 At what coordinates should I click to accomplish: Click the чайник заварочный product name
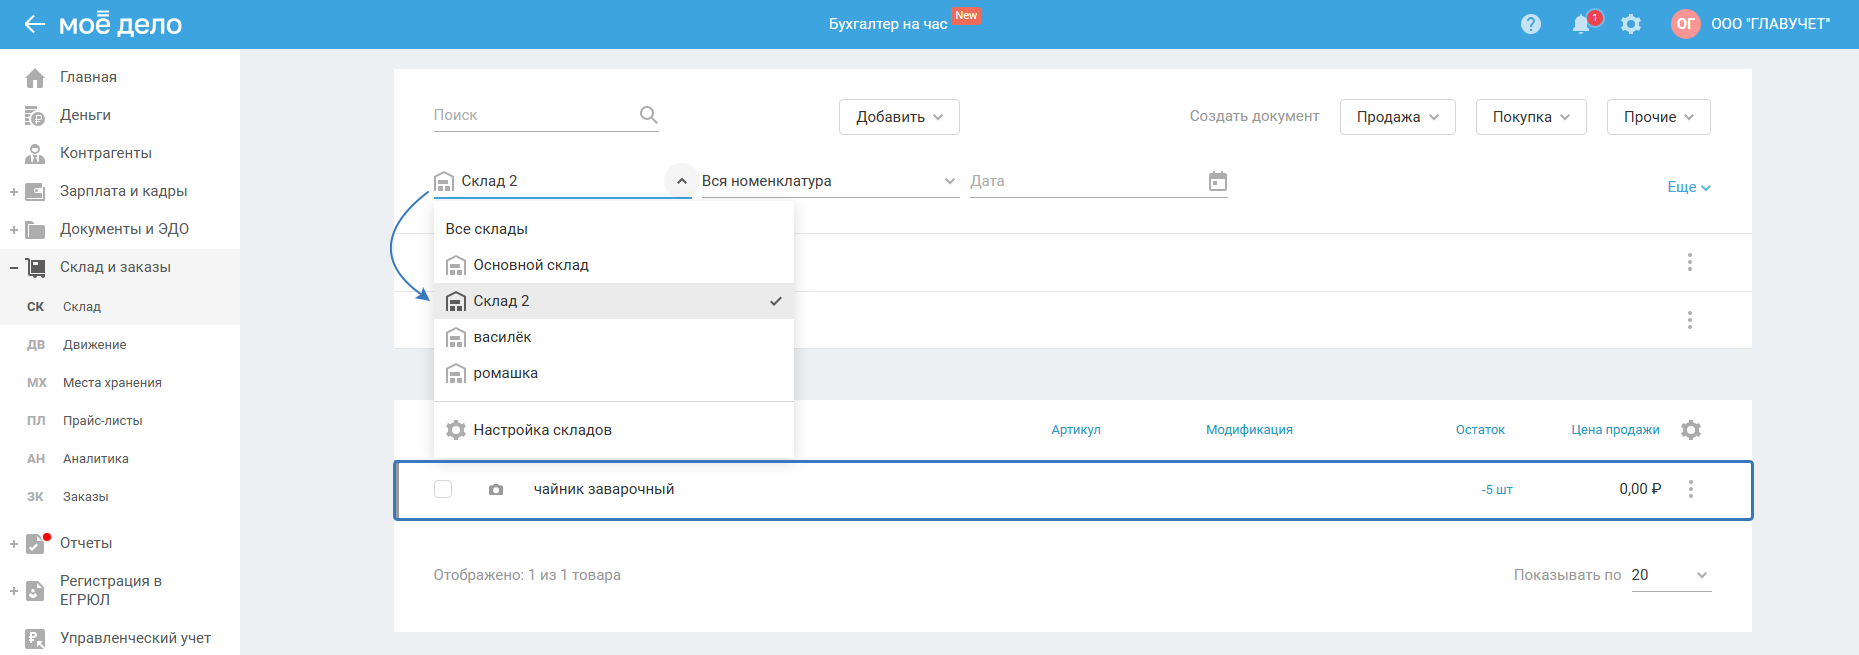pos(604,489)
